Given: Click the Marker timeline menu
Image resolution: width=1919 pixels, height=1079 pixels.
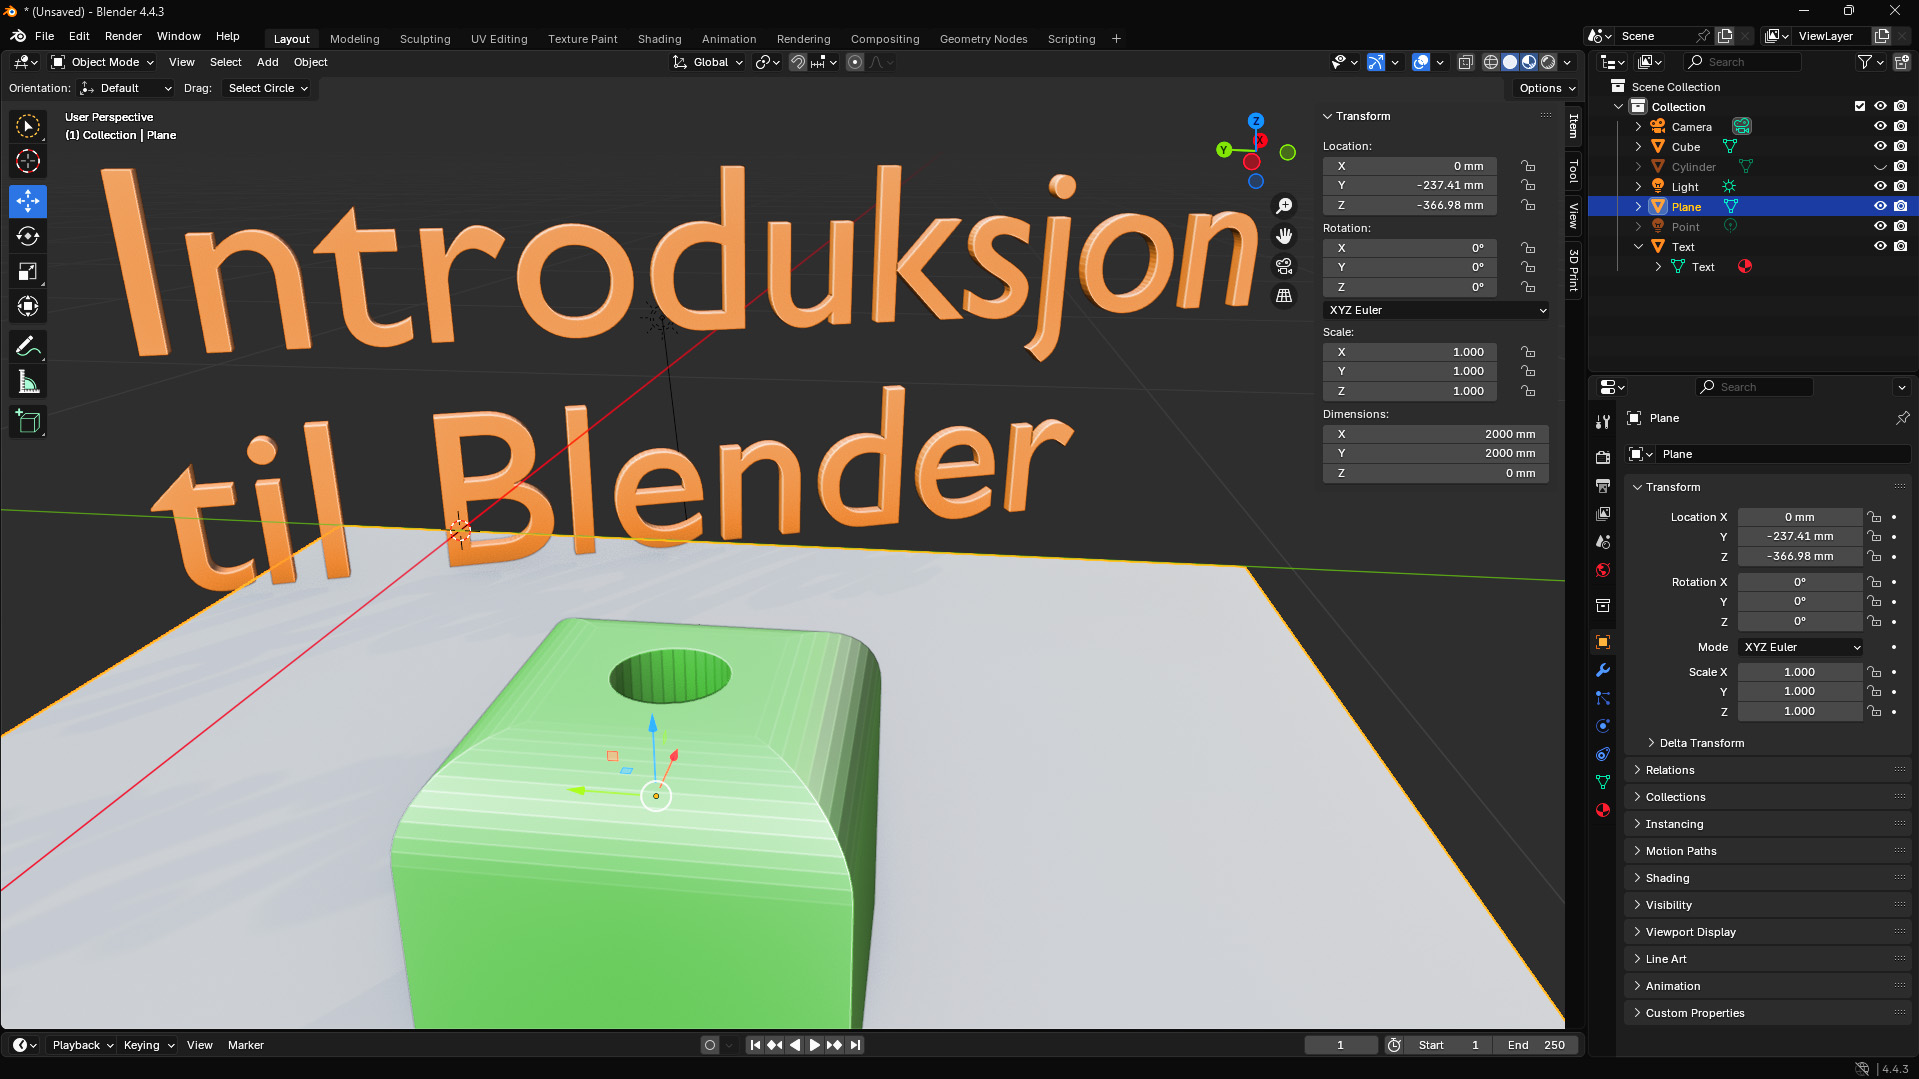Looking at the screenshot, I should (246, 1045).
